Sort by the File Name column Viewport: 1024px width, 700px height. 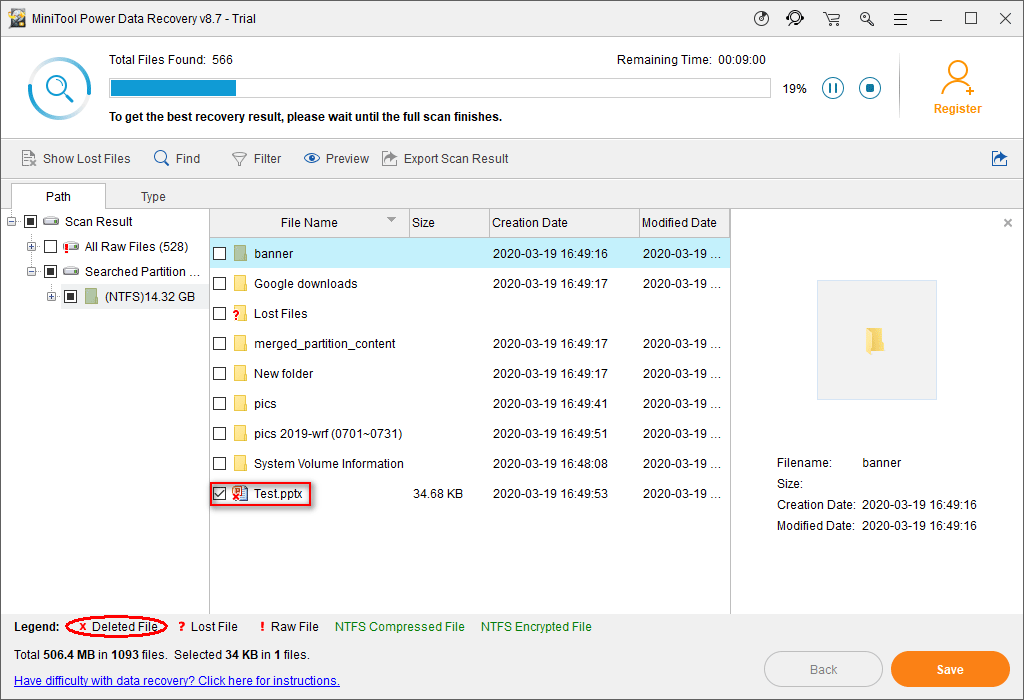point(310,223)
